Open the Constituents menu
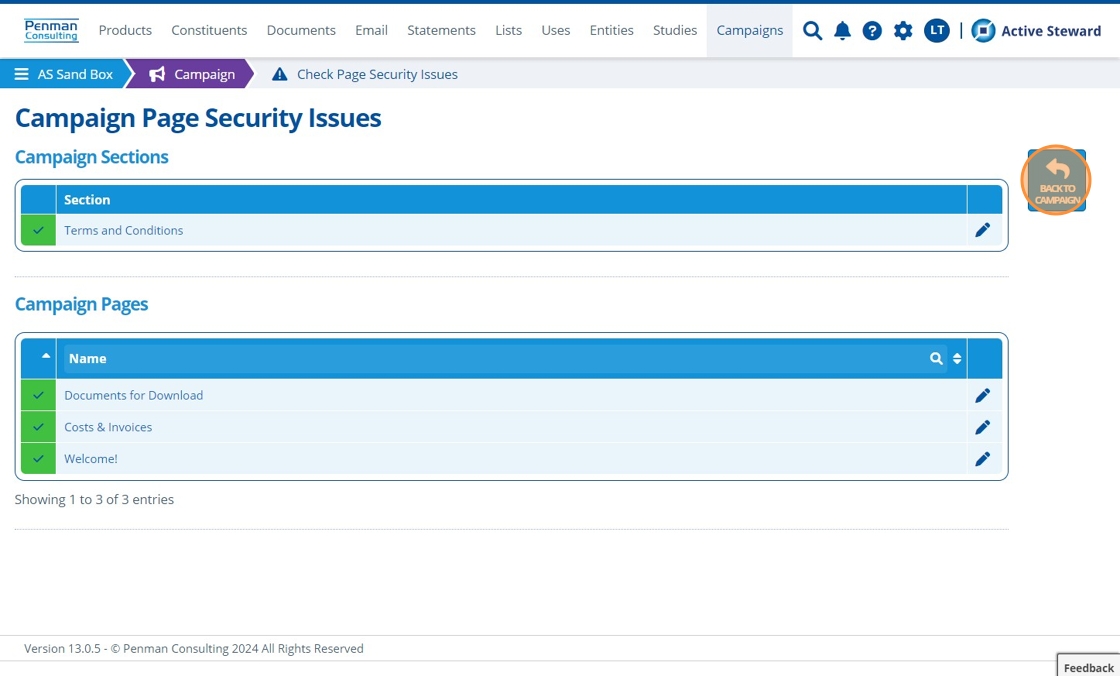Screen dimensions: 1120x676 (x=209, y=31)
